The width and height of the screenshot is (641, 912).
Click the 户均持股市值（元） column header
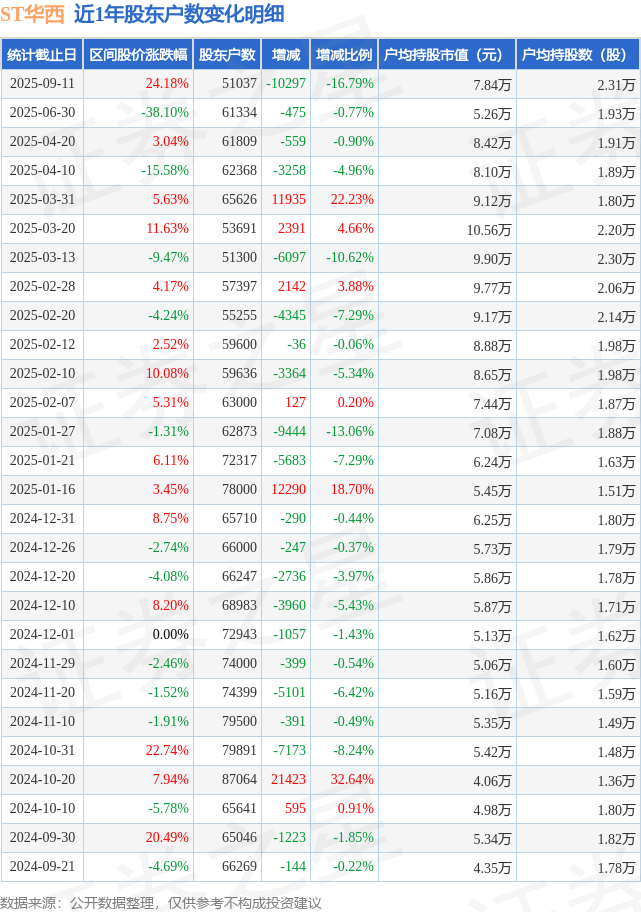pos(447,55)
